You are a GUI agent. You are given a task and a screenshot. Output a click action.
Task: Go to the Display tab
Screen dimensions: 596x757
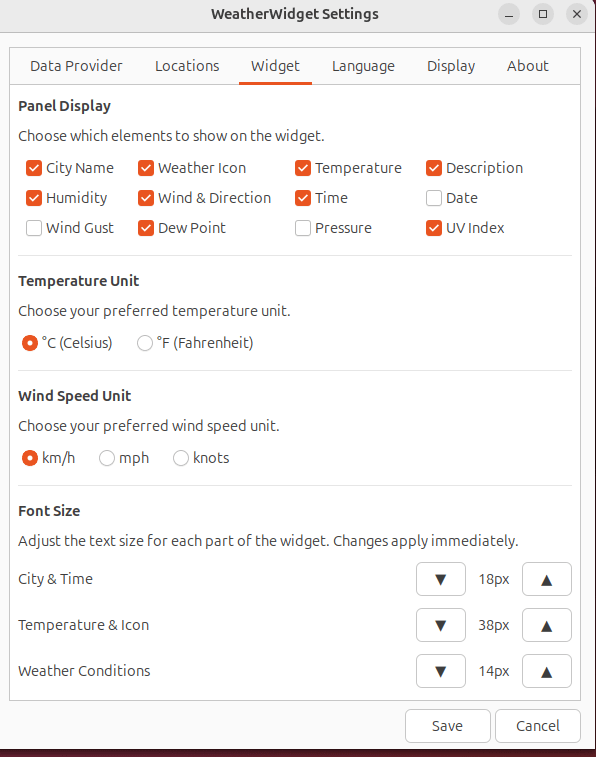pyautogui.click(x=451, y=66)
